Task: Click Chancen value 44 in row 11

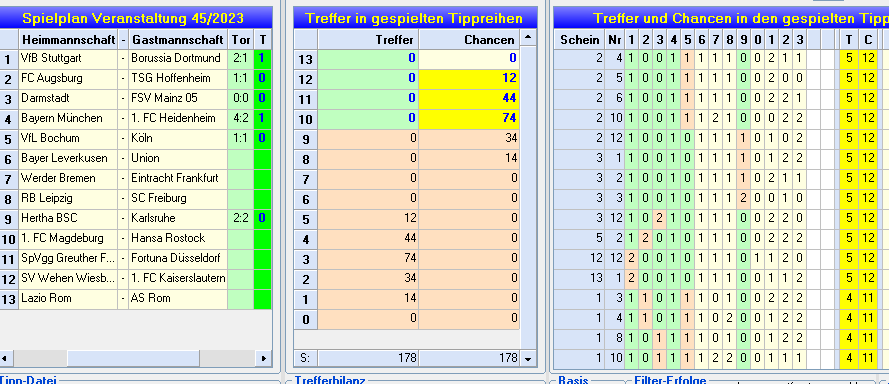Action: pyautogui.click(x=469, y=98)
